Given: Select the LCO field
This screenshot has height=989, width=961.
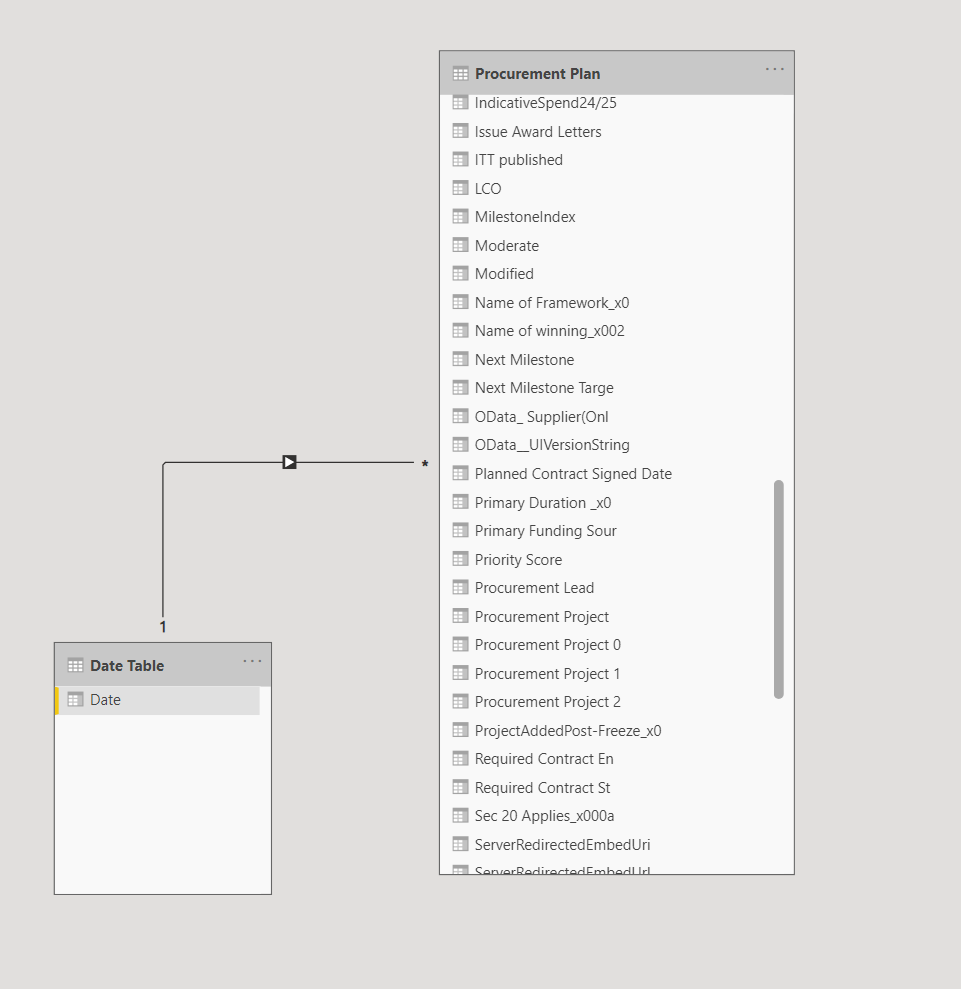Looking at the screenshot, I should [x=487, y=189].
